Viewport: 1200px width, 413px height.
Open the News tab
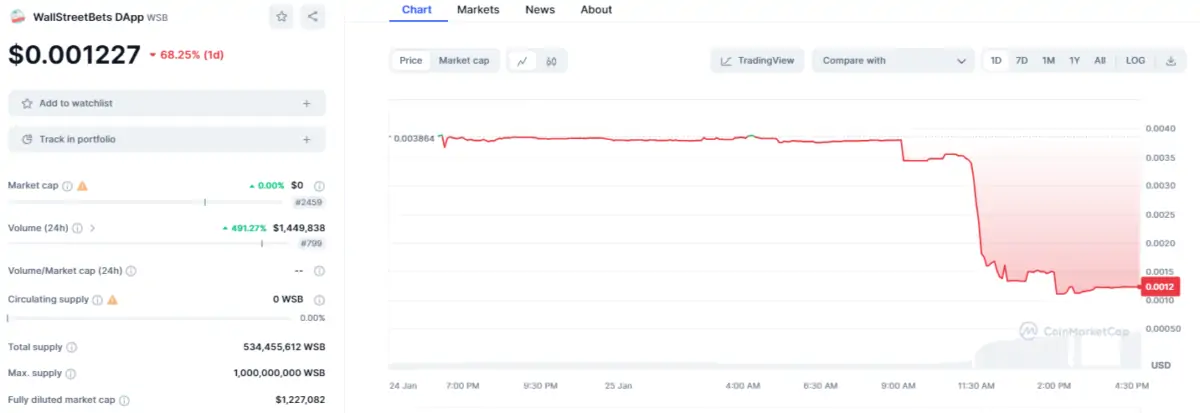click(540, 10)
